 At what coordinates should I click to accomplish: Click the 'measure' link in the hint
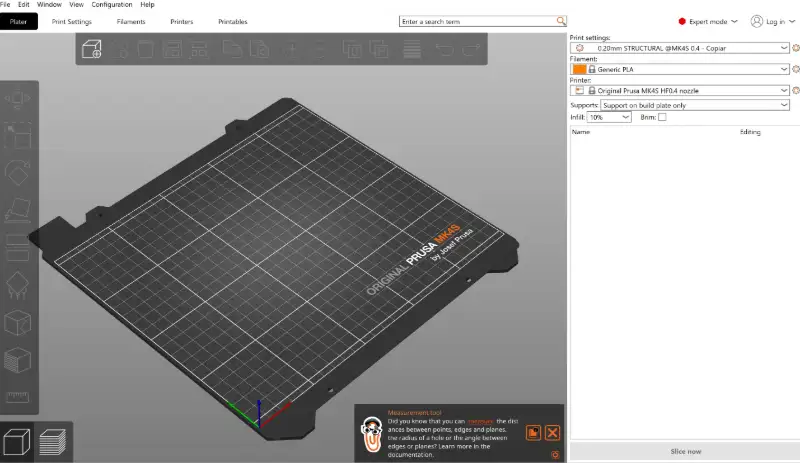(480, 421)
